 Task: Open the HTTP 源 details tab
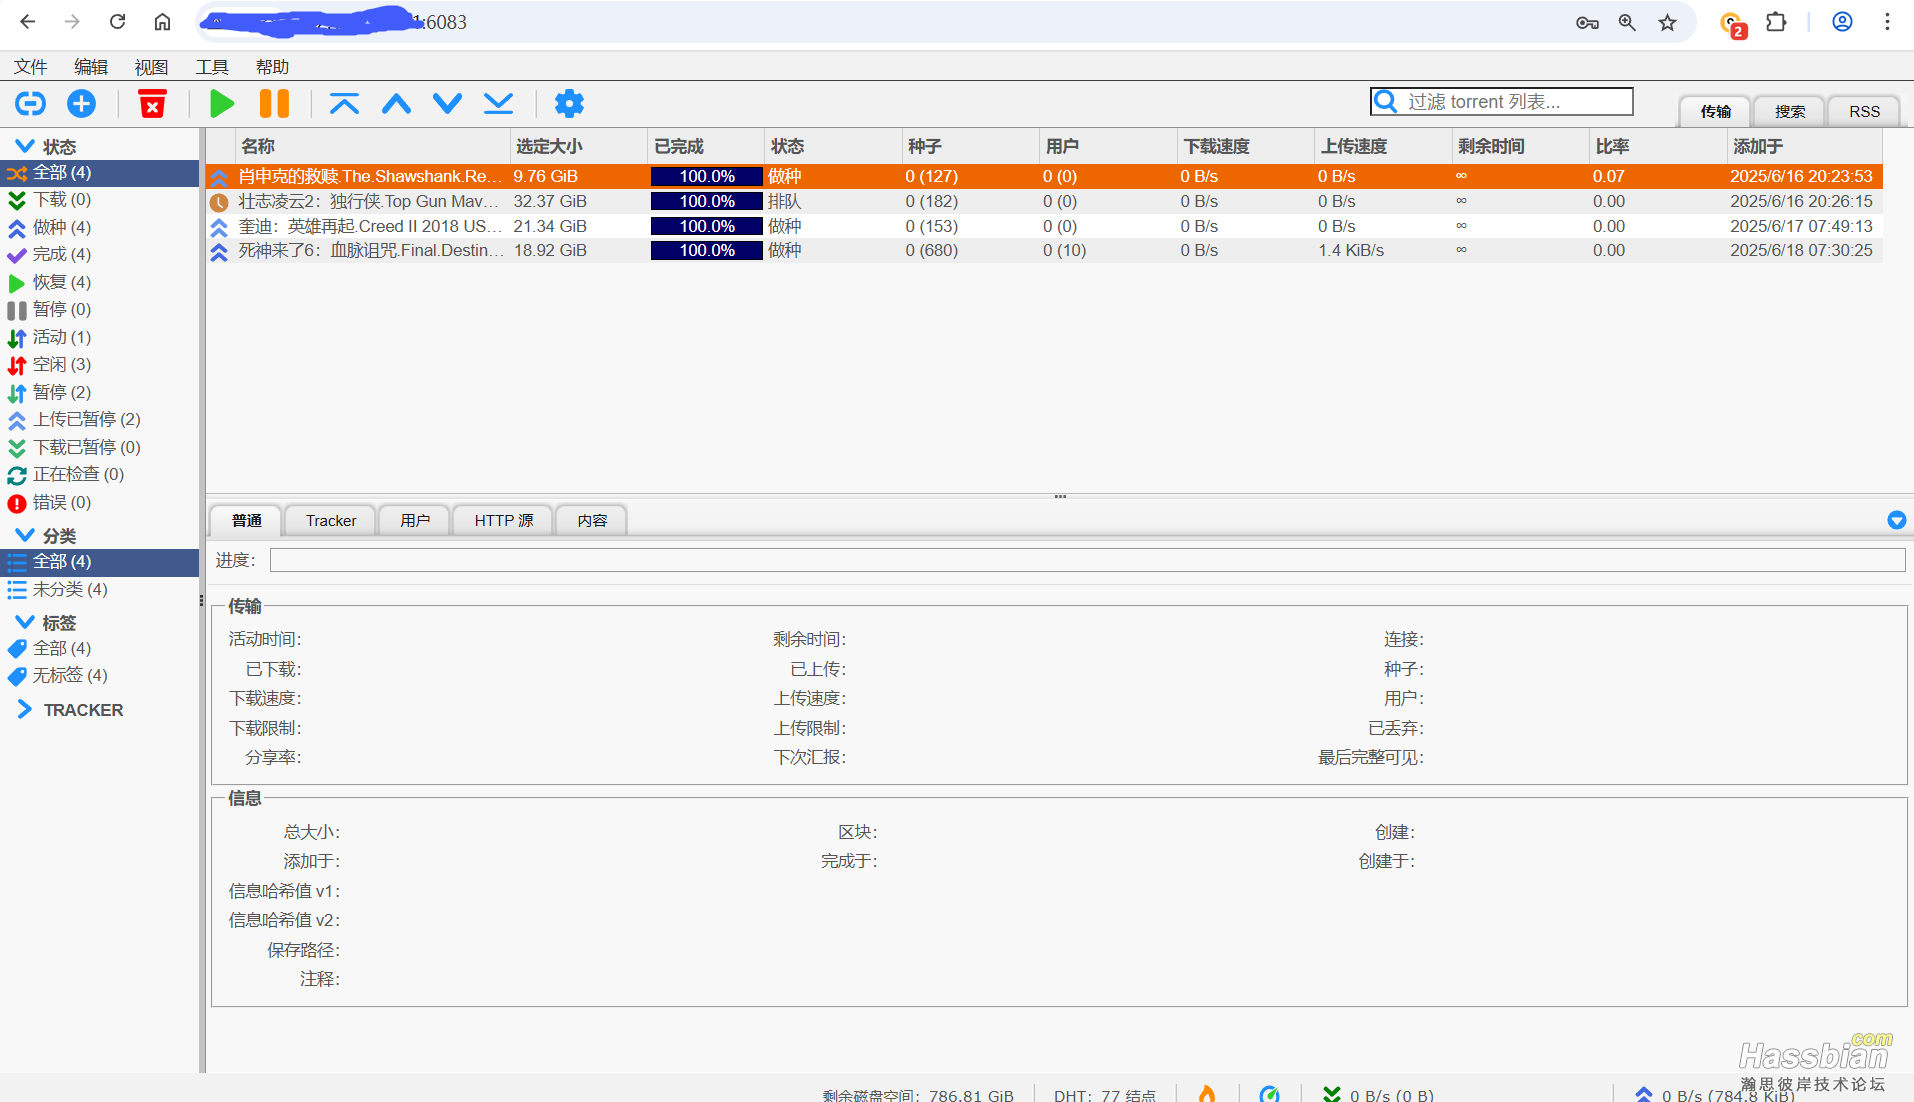[x=503, y=520]
